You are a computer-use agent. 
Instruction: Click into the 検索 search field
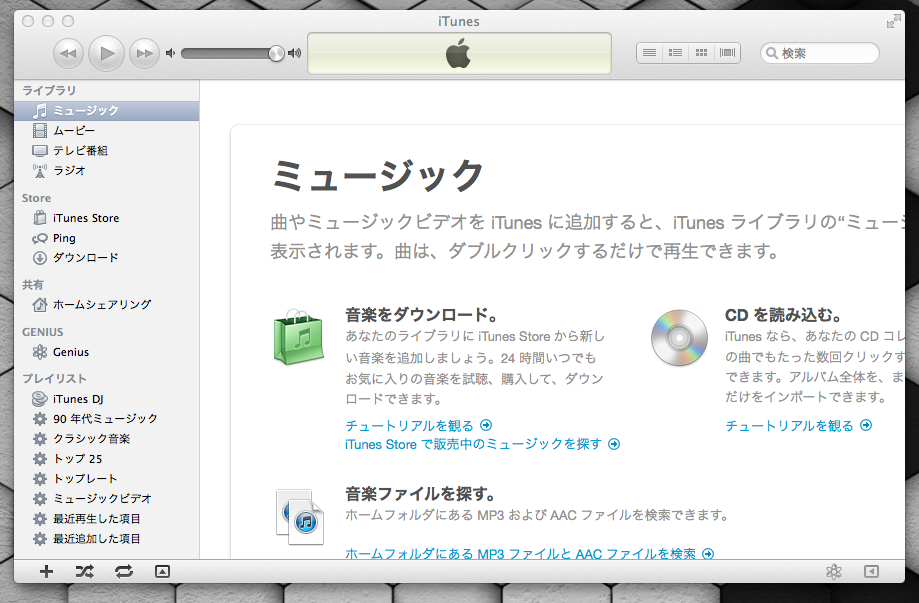[x=819, y=53]
